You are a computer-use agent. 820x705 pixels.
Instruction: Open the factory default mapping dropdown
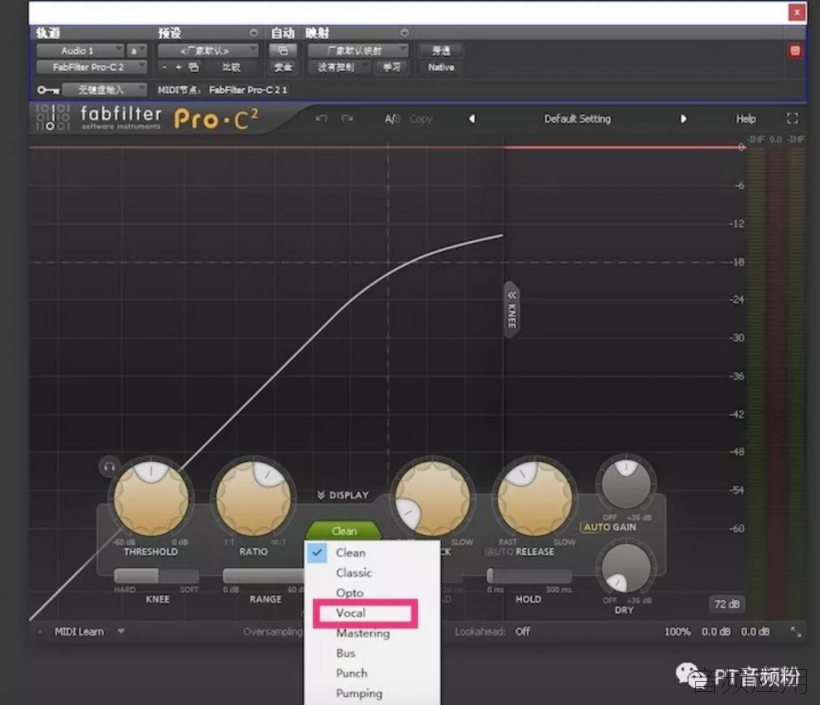(x=358, y=51)
